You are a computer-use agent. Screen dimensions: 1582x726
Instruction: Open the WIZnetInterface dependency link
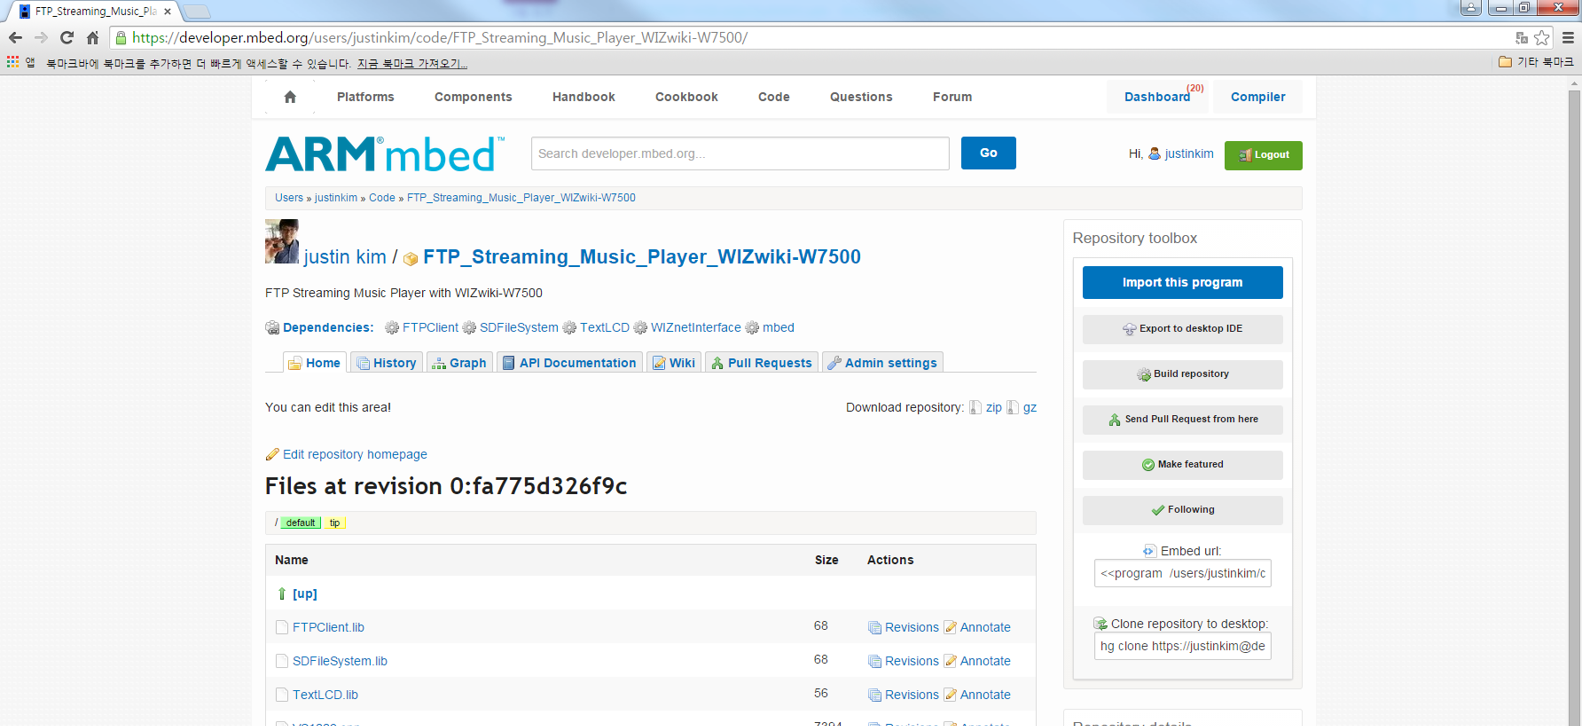point(696,328)
